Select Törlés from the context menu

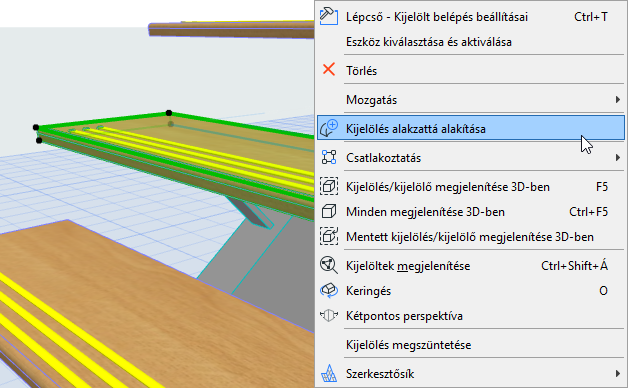[471, 70]
